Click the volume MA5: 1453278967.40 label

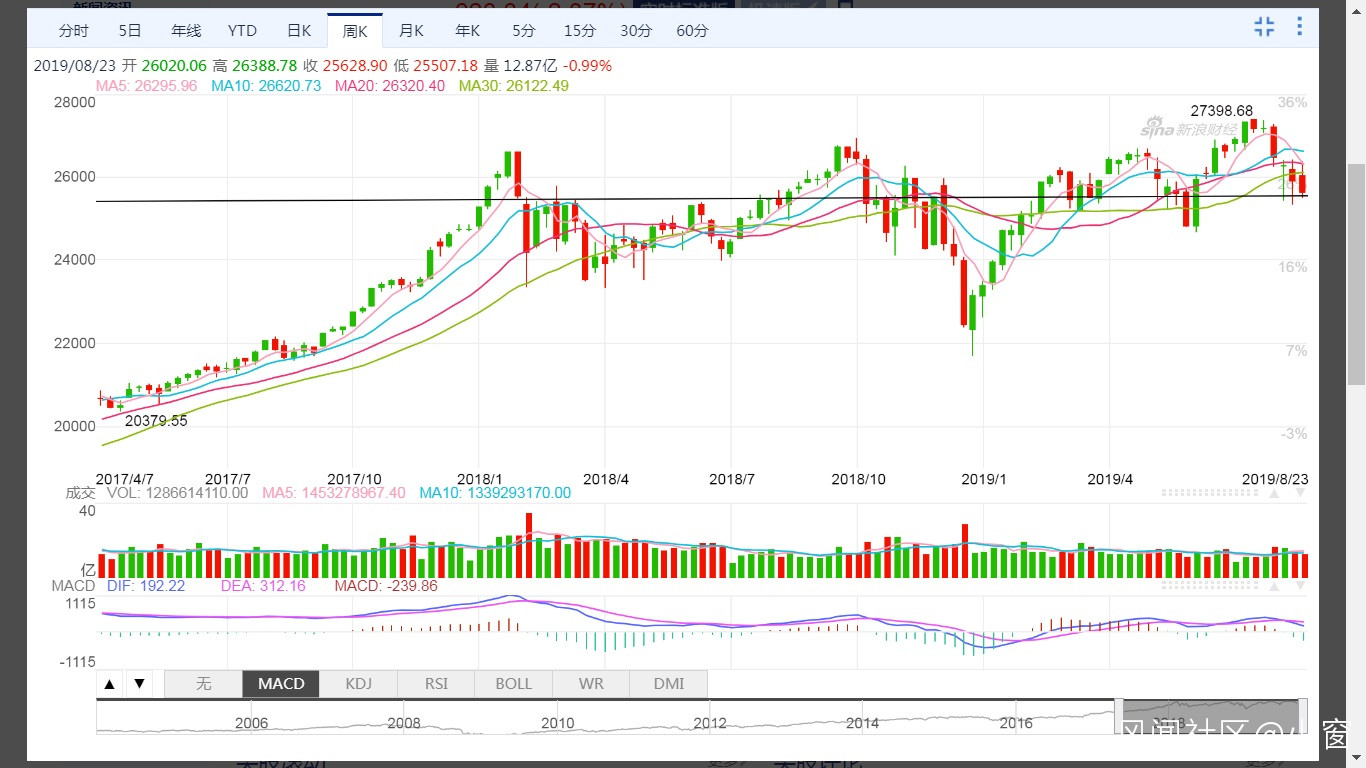[334, 493]
